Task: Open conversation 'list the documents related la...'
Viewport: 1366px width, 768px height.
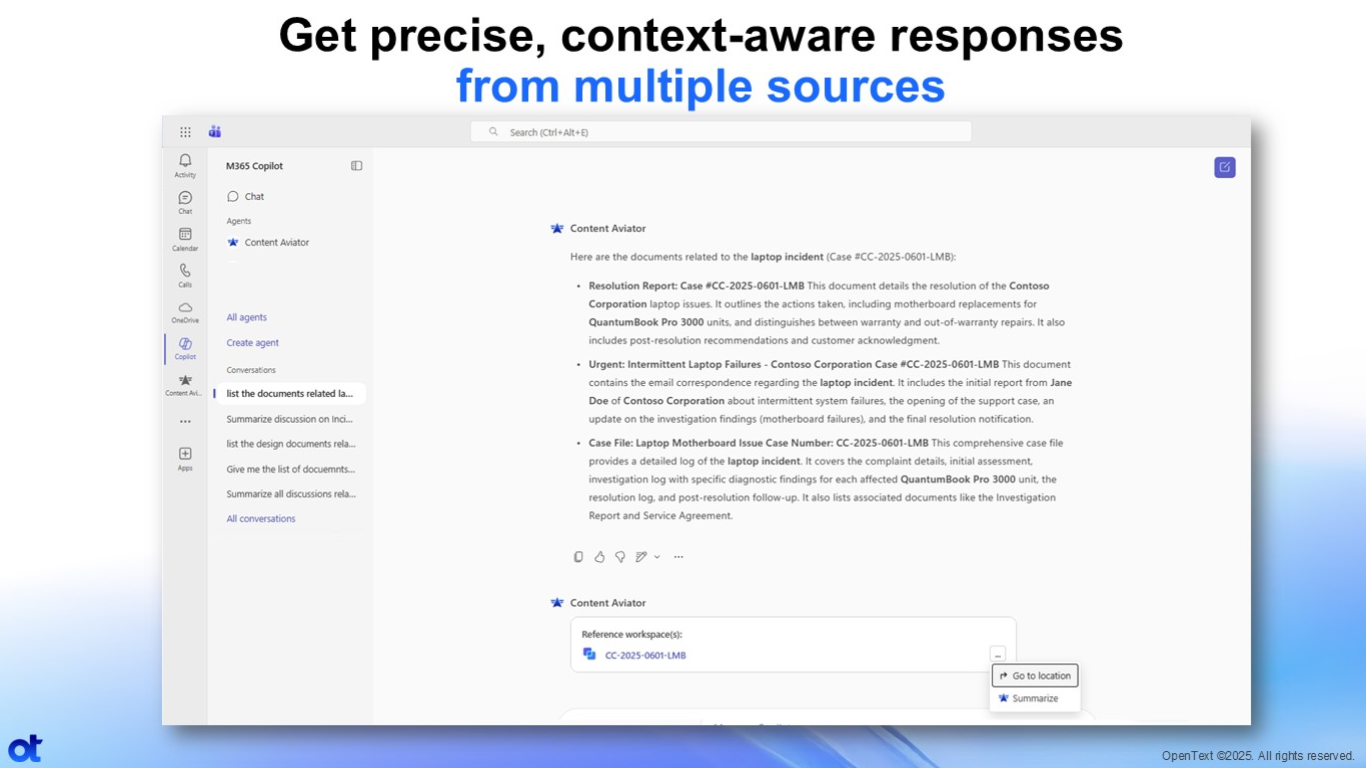Action: [x=289, y=393]
